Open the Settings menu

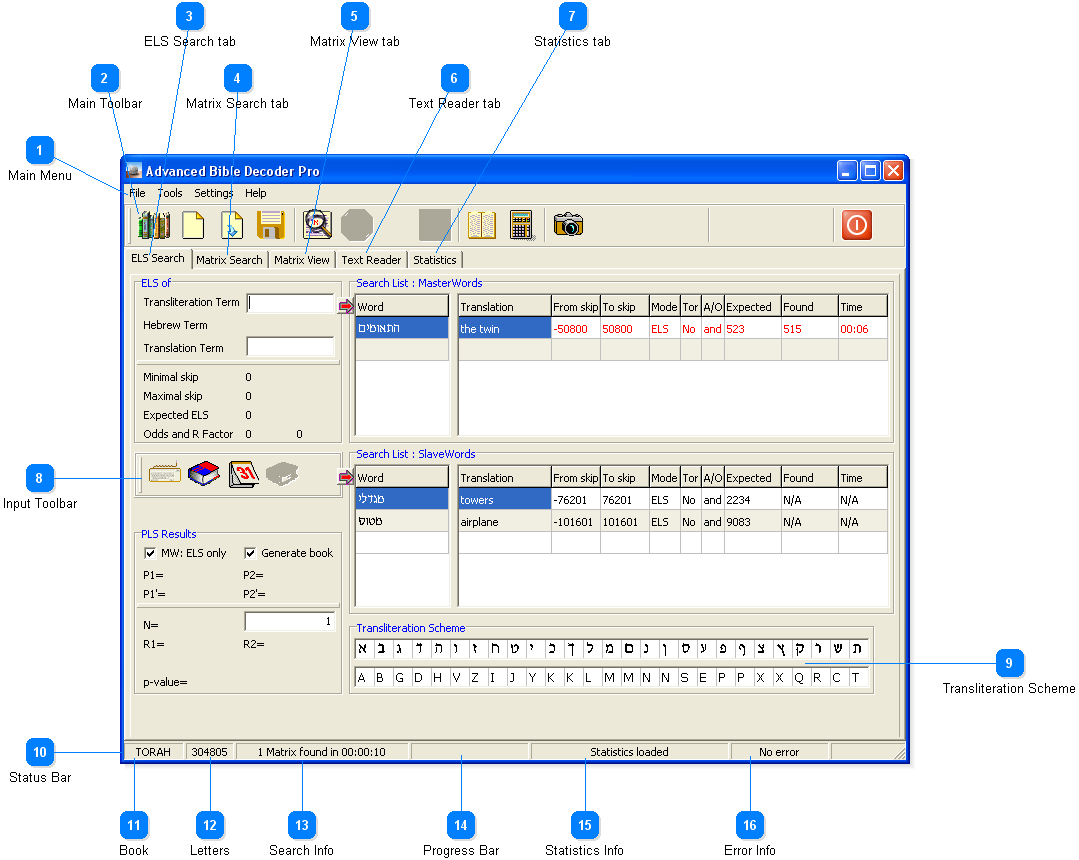click(213, 193)
